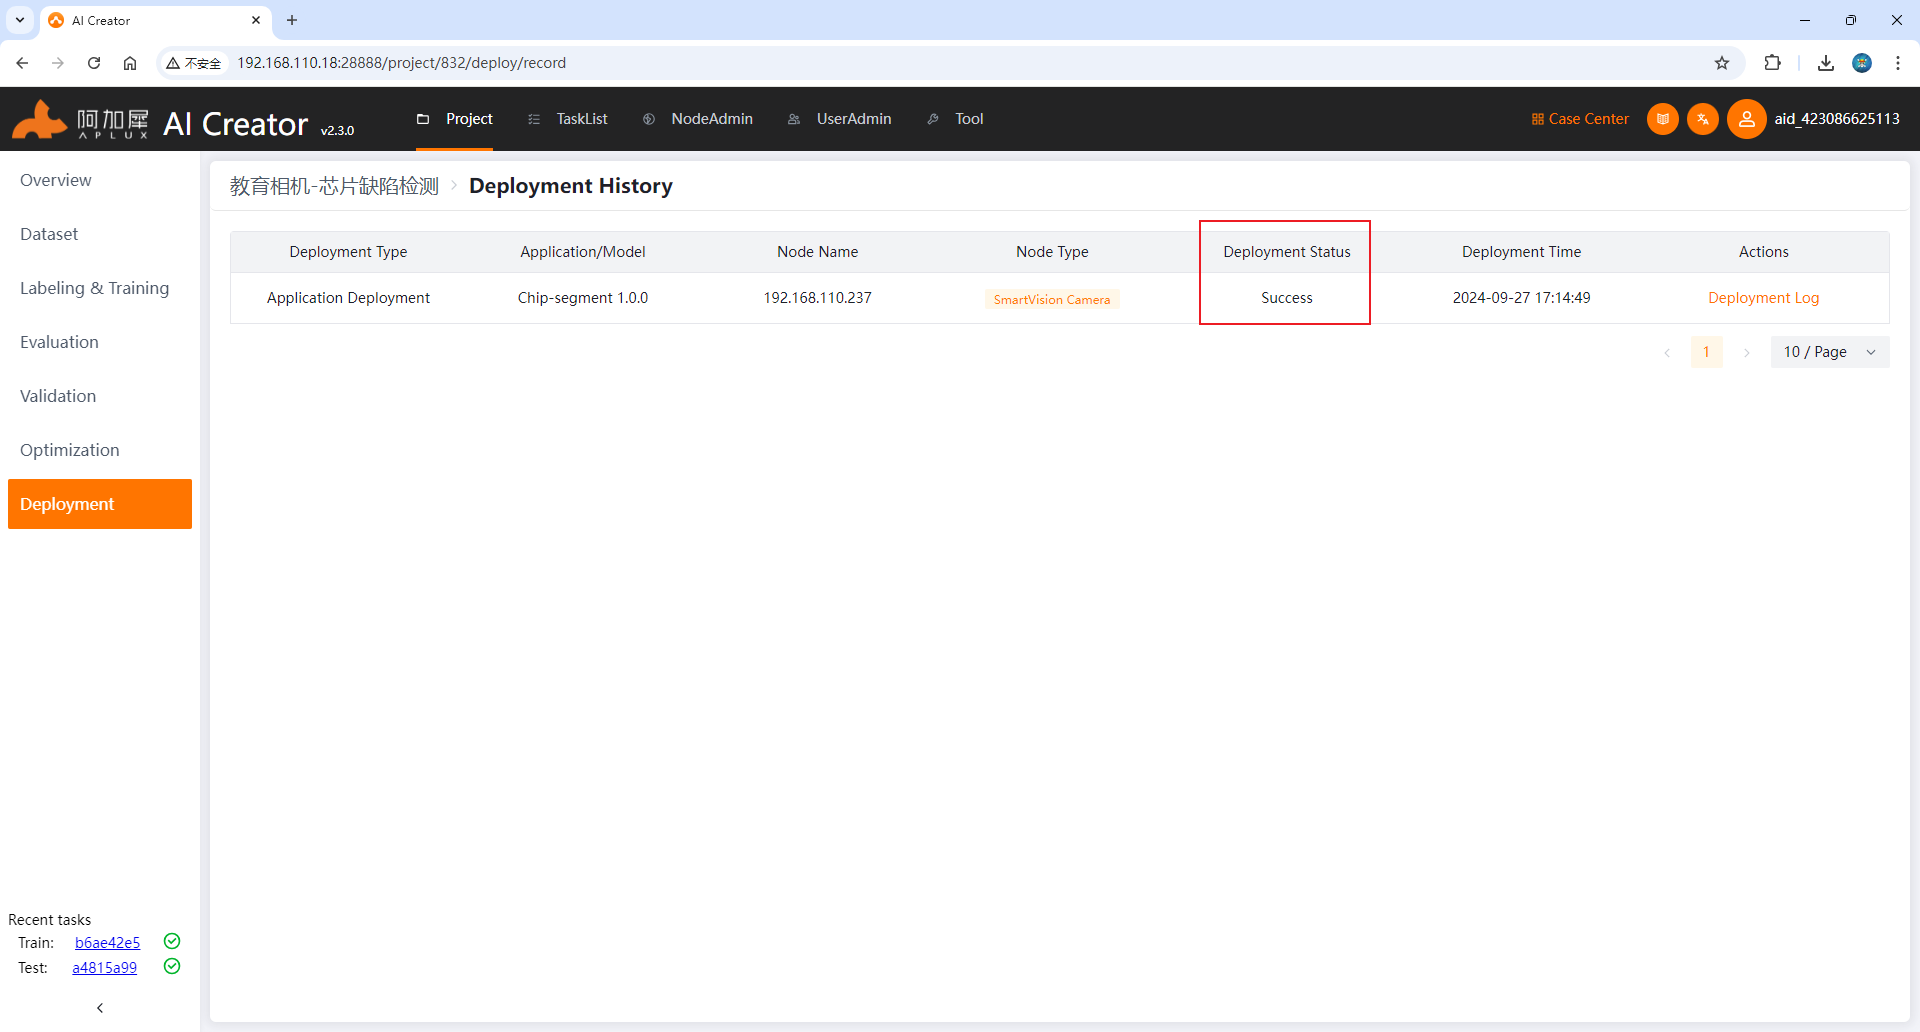The image size is (1920, 1032).
Task: Click username aid_423086625113
Action: pyautogui.click(x=1837, y=119)
